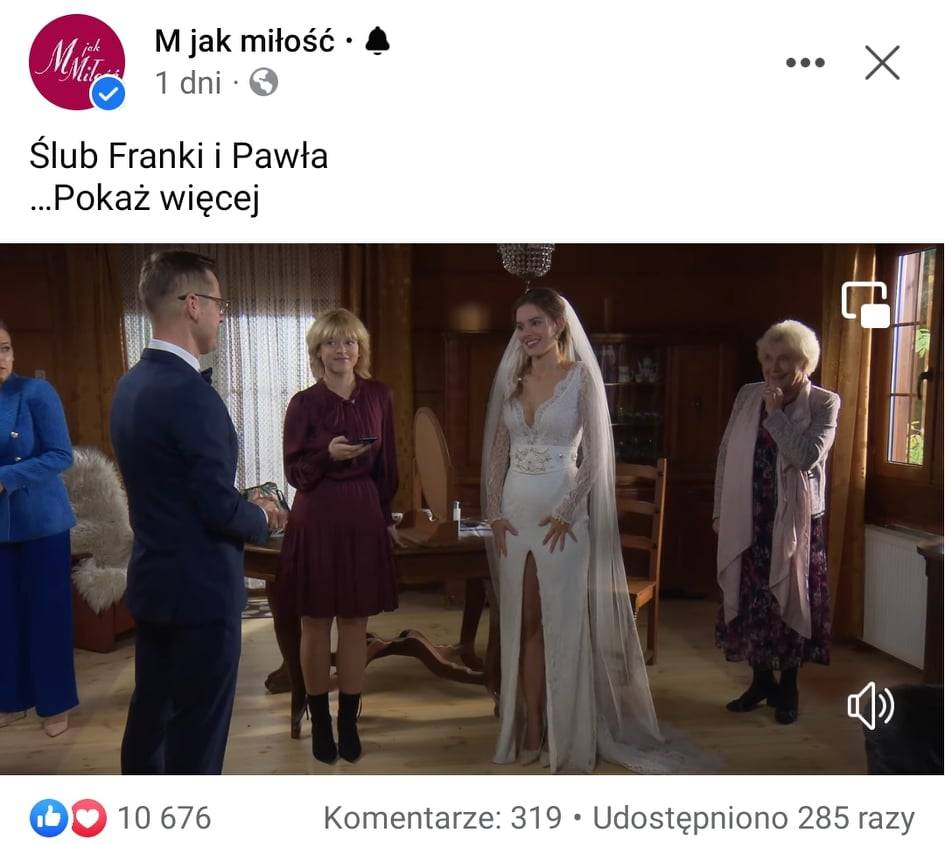Switch video to picture-in-picture mode
This screenshot has width=945, height=846.
click(x=866, y=304)
